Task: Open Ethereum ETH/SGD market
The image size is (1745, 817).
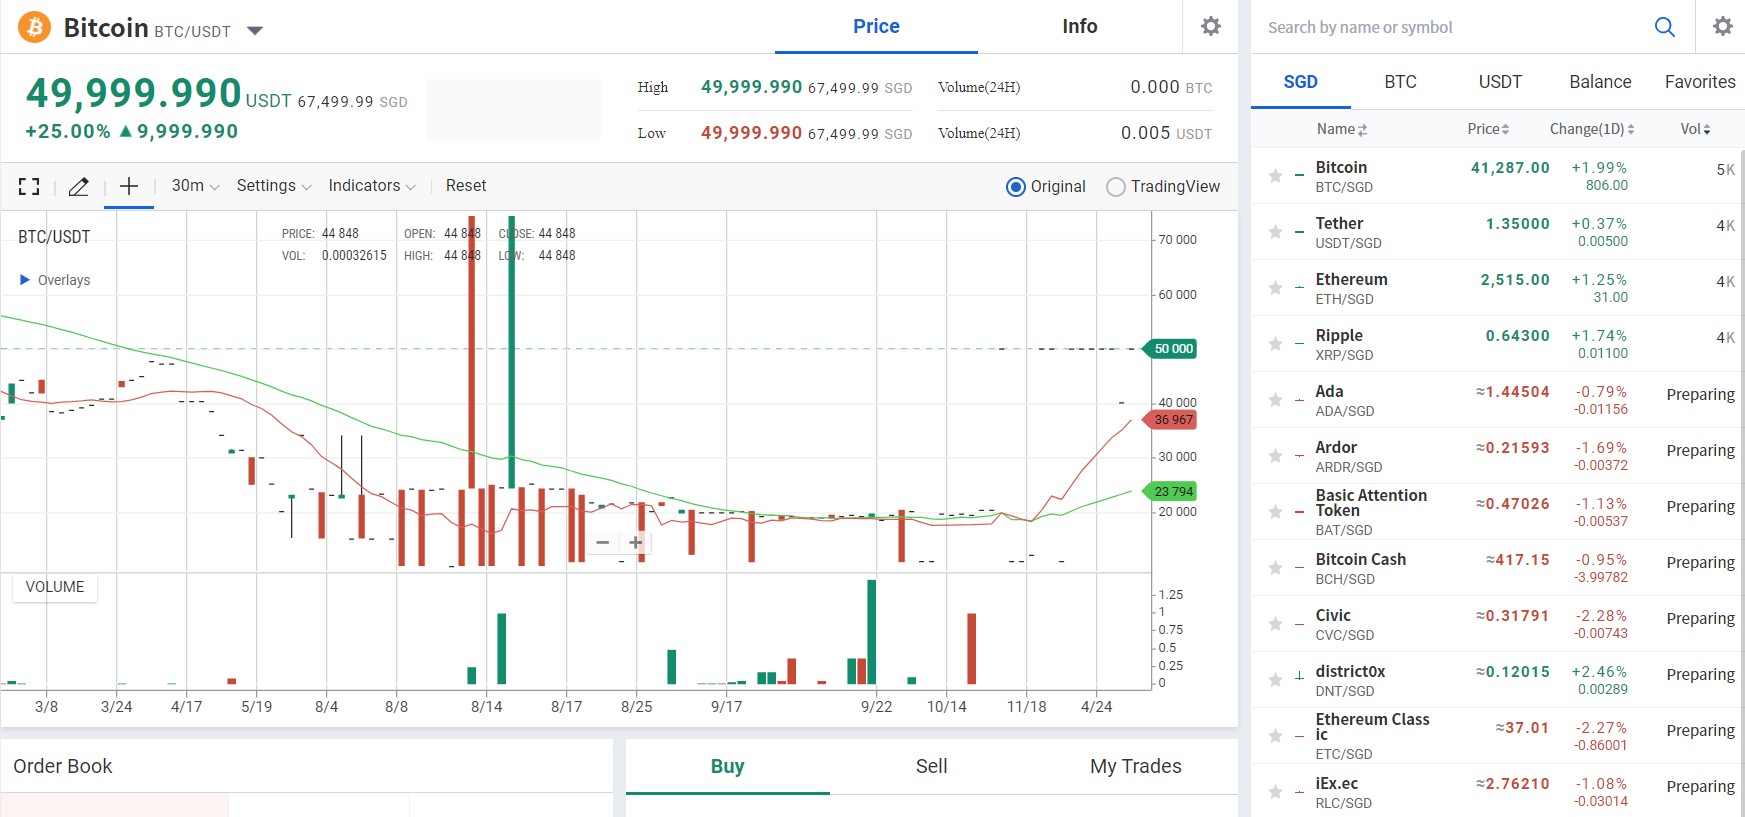Action: tap(1497, 288)
